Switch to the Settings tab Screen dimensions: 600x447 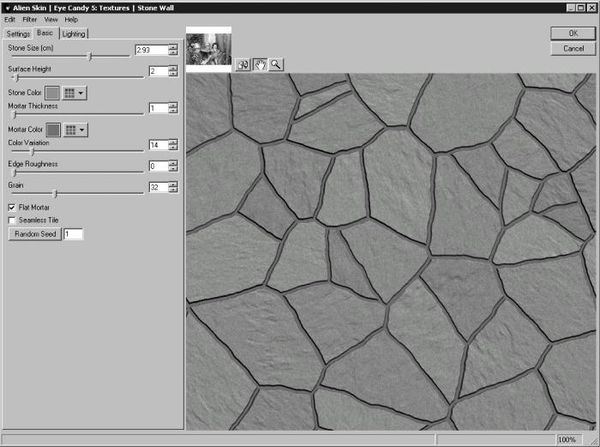tap(18, 33)
